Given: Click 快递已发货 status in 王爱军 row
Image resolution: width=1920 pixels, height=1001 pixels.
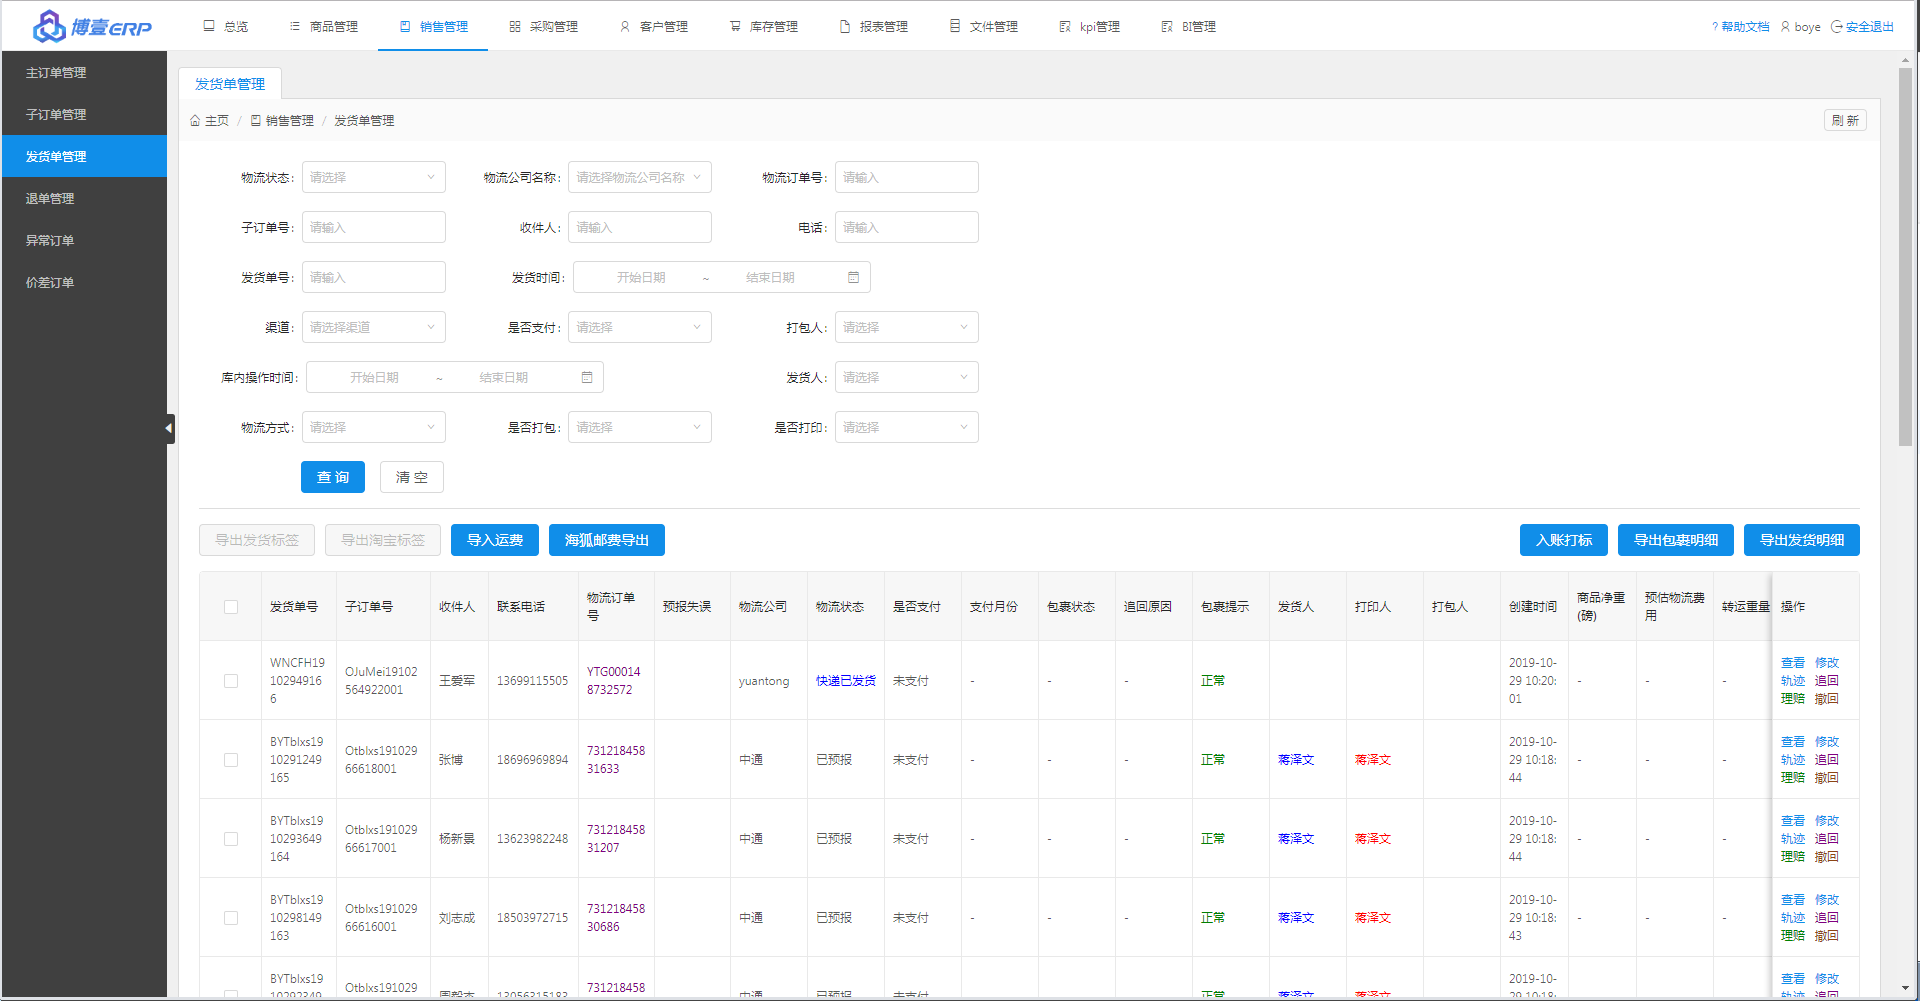Looking at the screenshot, I should pyautogui.click(x=846, y=681).
